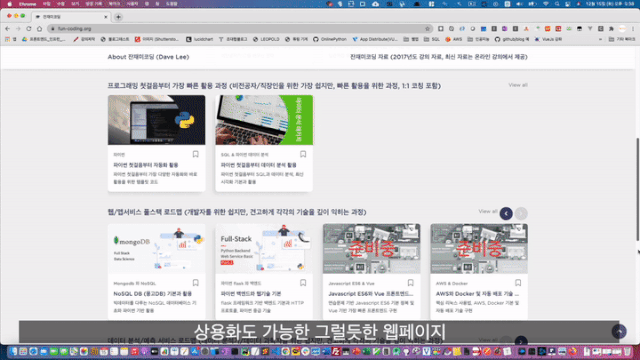640x360 pixels.
Task: Show next courses with the gray right arrow
Action: click(x=521, y=213)
